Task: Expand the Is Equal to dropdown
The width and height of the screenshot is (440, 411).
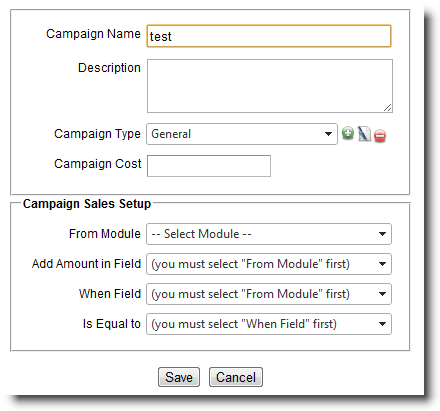Action: pyautogui.click(x=269, y=324)
